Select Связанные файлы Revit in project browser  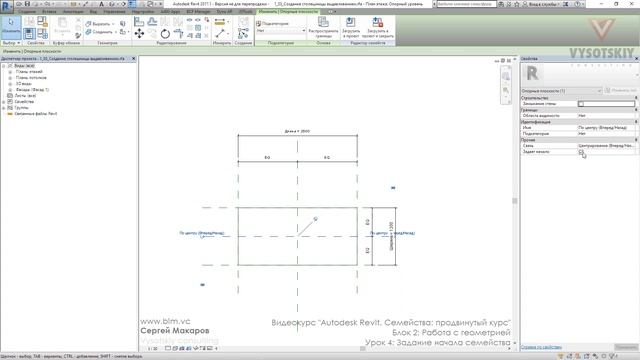click(36, 114)
